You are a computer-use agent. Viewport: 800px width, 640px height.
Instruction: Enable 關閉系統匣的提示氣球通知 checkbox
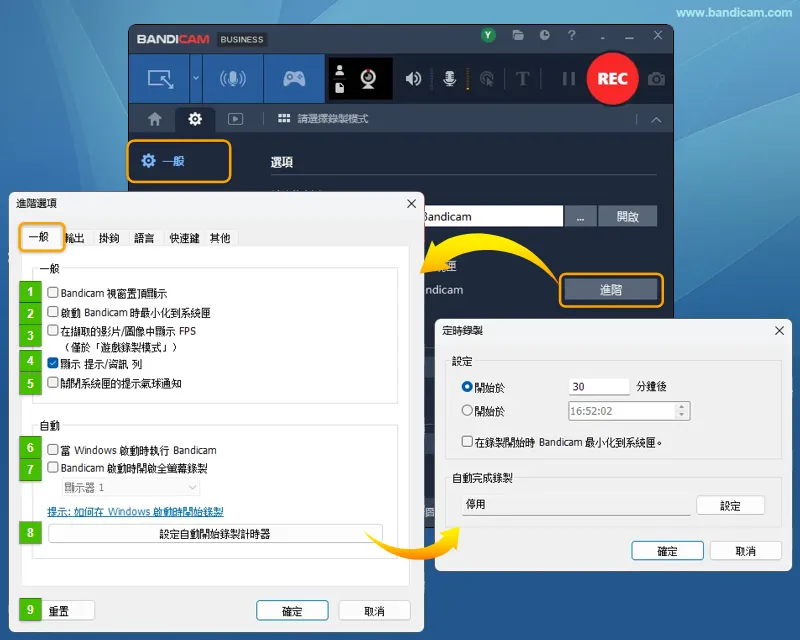click(53, 382)
